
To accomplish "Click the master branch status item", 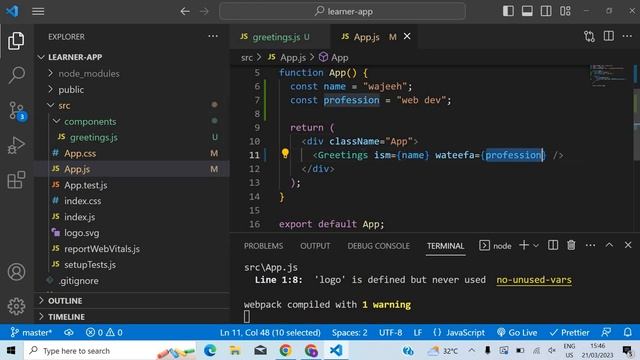I will (31, 332).
